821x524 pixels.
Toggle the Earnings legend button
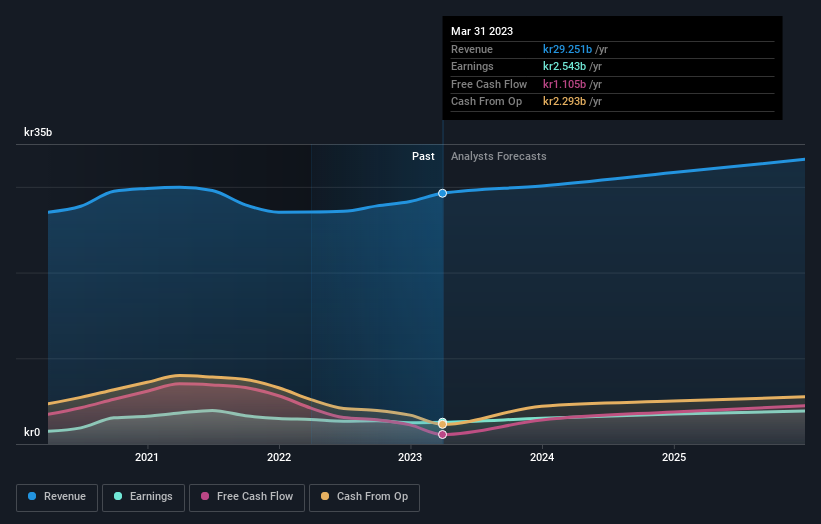tap(143, 497)
